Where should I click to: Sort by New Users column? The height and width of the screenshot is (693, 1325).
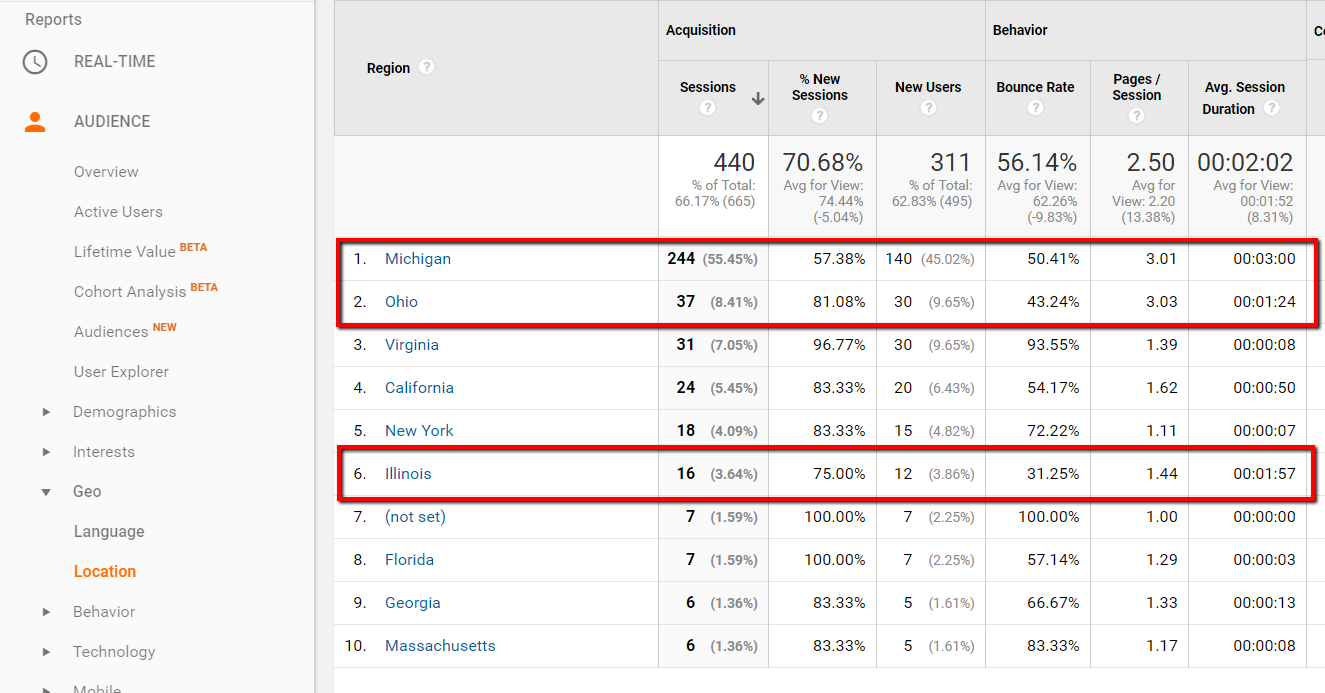[928, 87]
